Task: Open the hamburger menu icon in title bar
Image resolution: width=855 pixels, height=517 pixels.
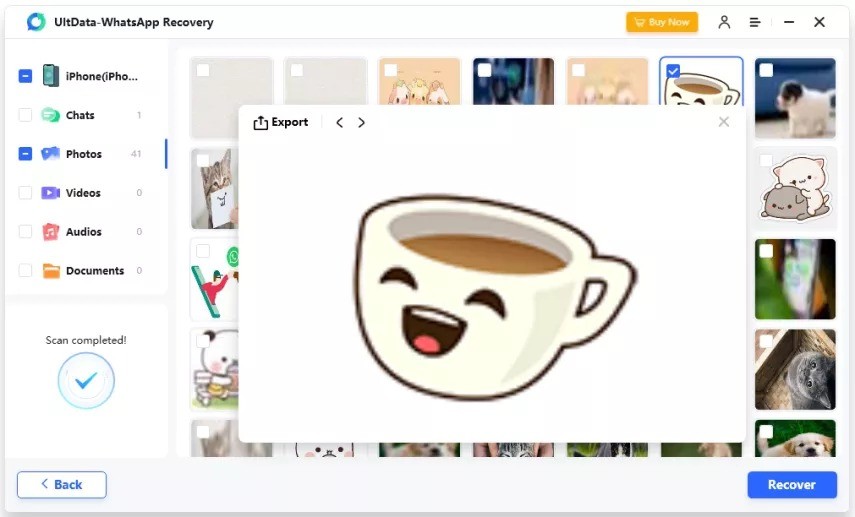Action: (755, 22)
